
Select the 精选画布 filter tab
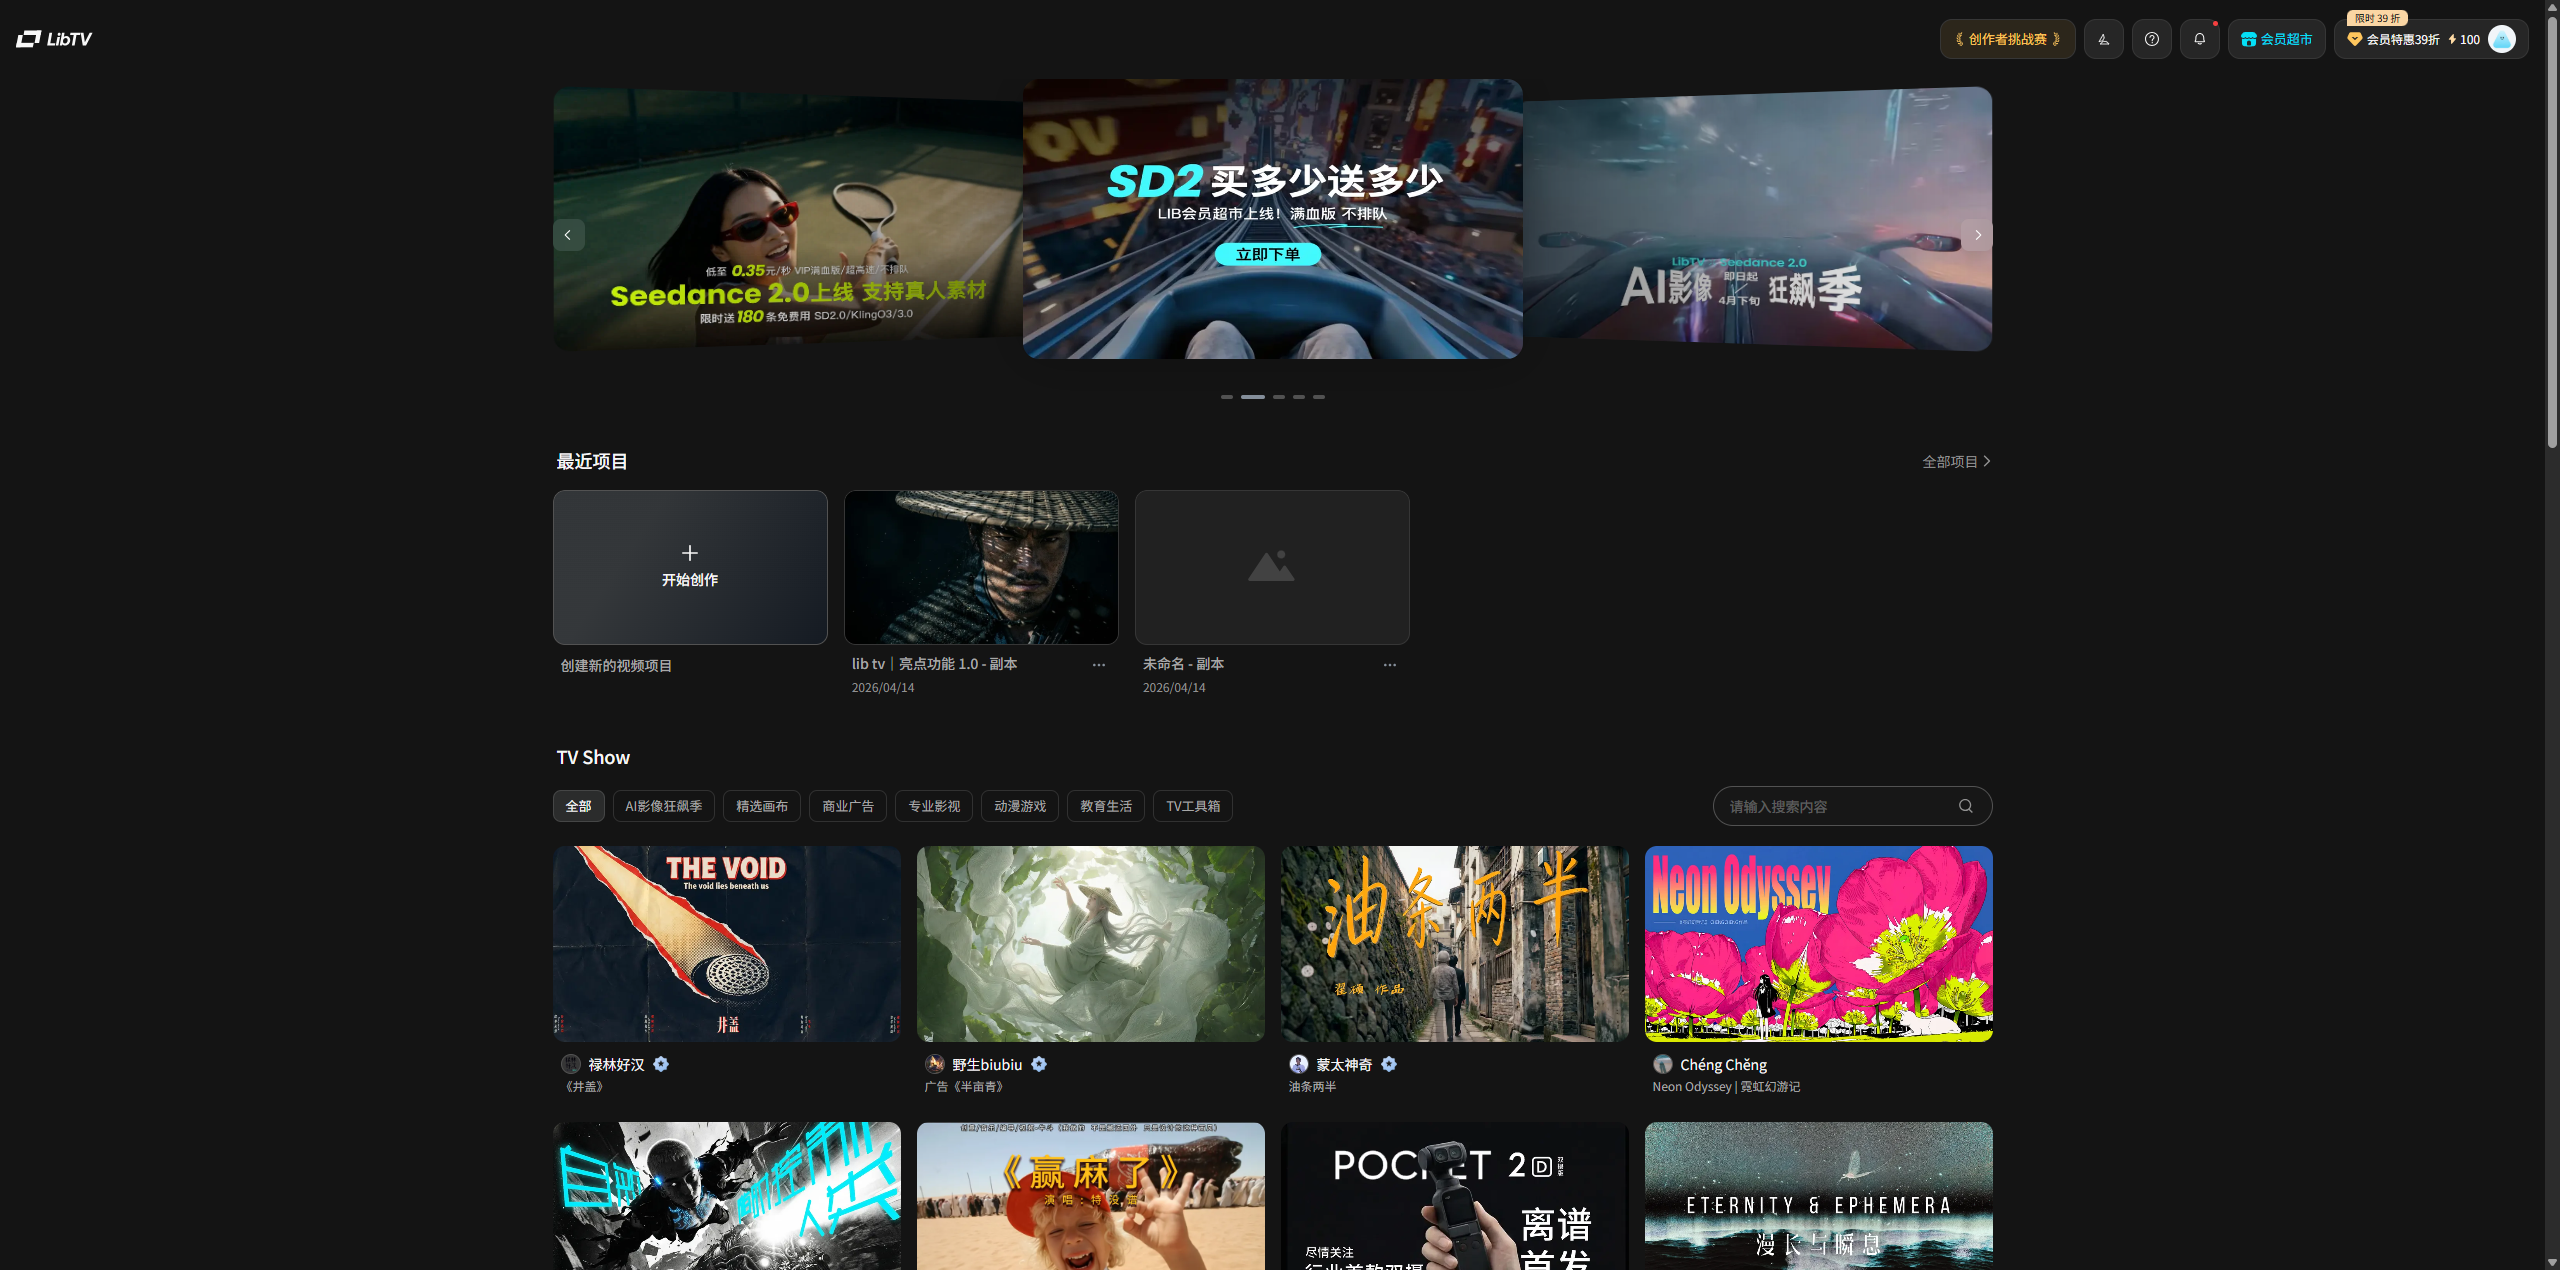762,806
